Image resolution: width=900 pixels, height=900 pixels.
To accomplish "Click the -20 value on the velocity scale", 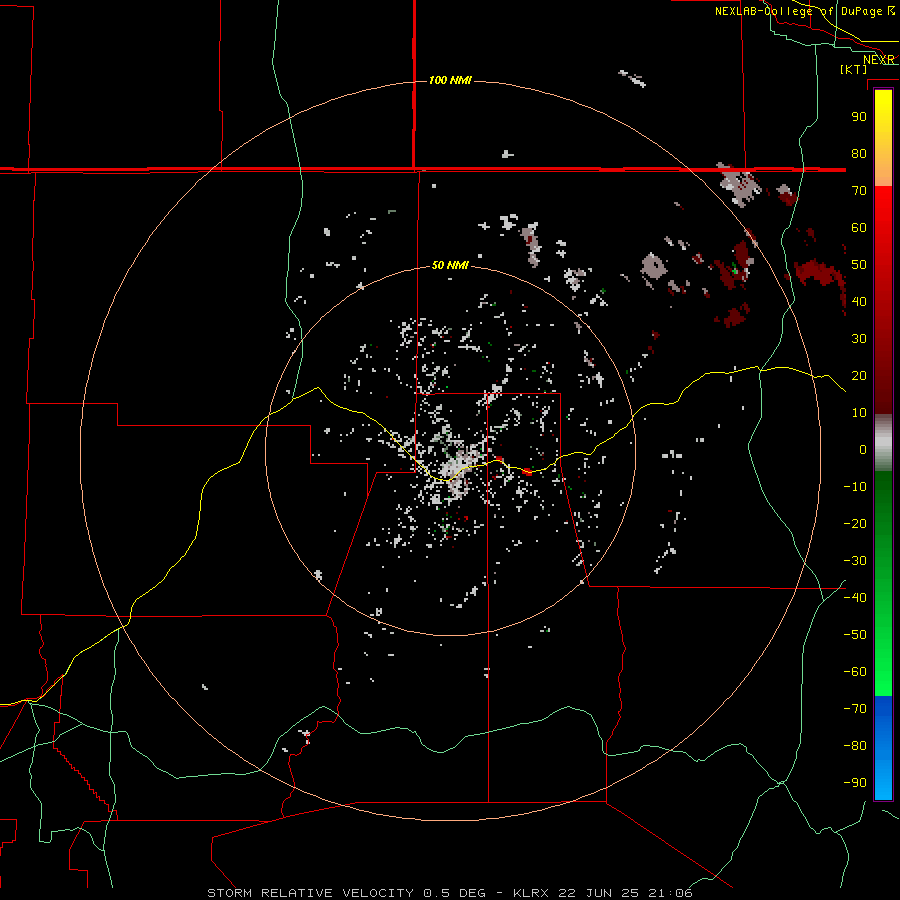I will [855, 523].
